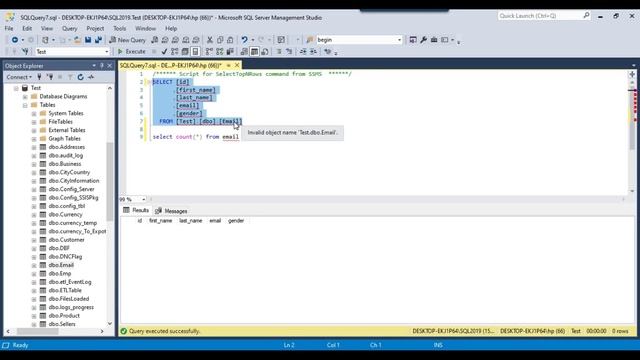
Task: Click the Results to File icon
Action: [x=265, y=51]
